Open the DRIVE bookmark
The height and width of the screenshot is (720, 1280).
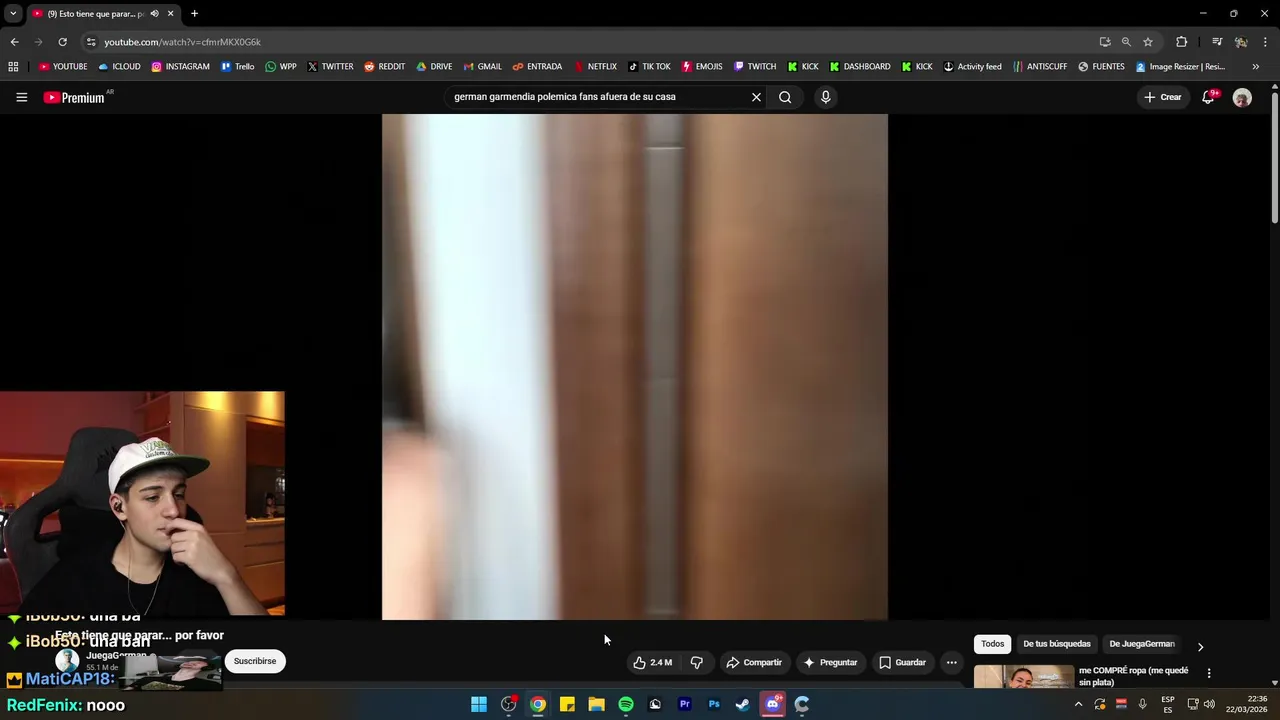433,67
